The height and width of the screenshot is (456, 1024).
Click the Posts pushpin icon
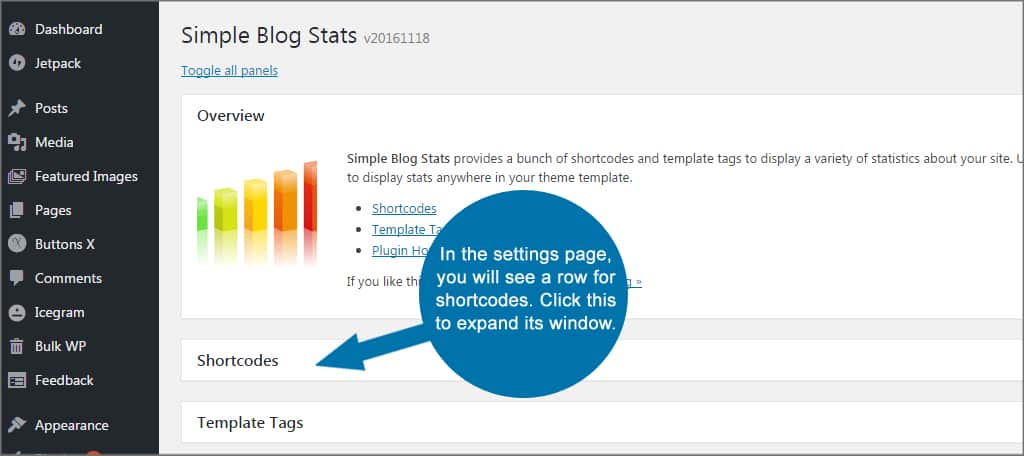pyautogui.click(x=16, y=108)
